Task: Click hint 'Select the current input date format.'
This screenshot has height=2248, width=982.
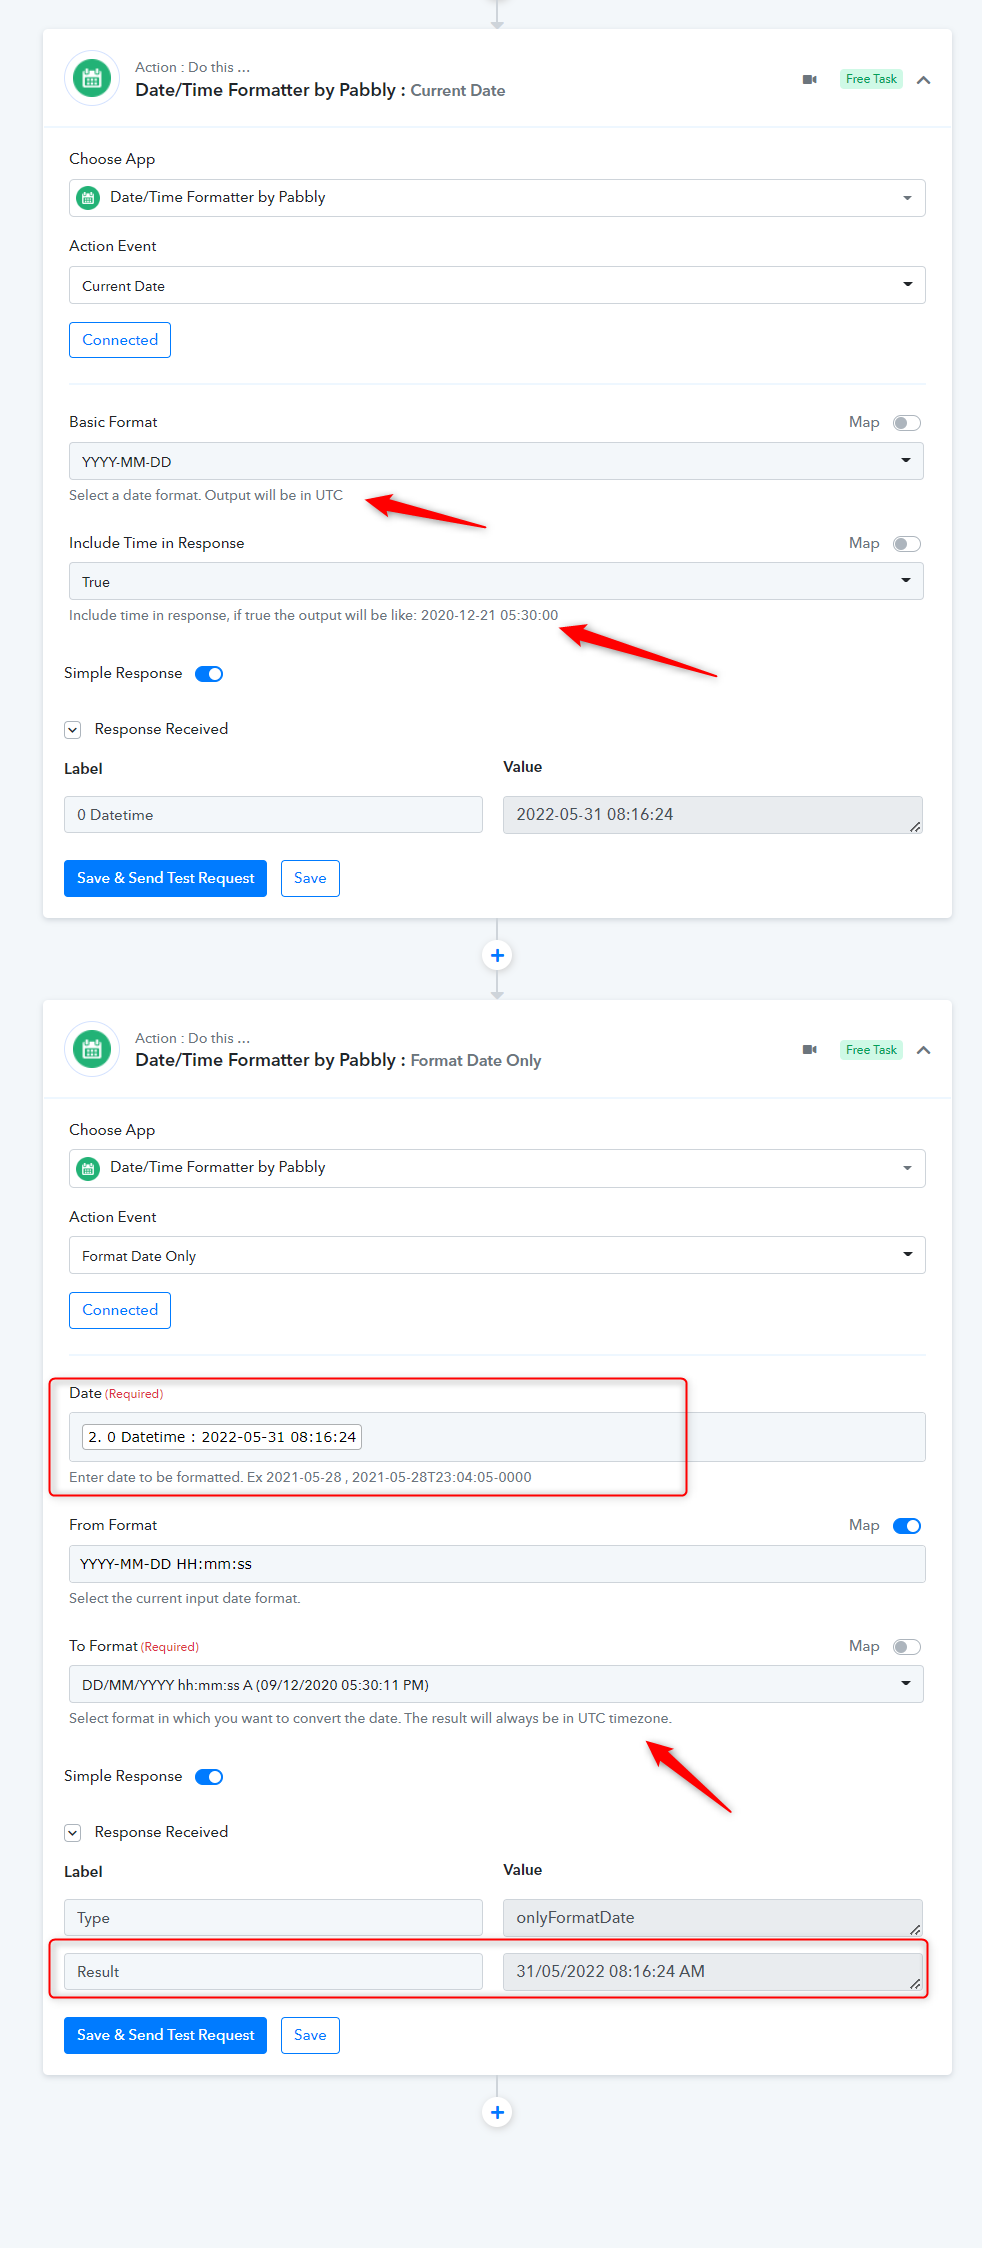Action: click(x=185, y=1598)
